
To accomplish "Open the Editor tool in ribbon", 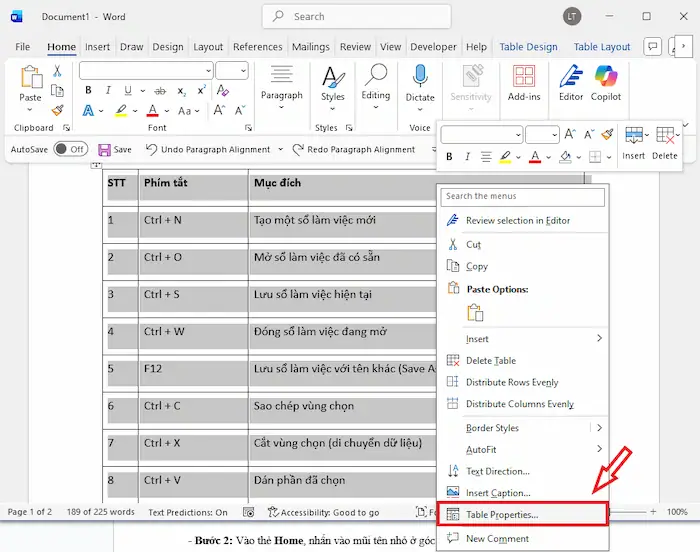I will click(571, 78).
